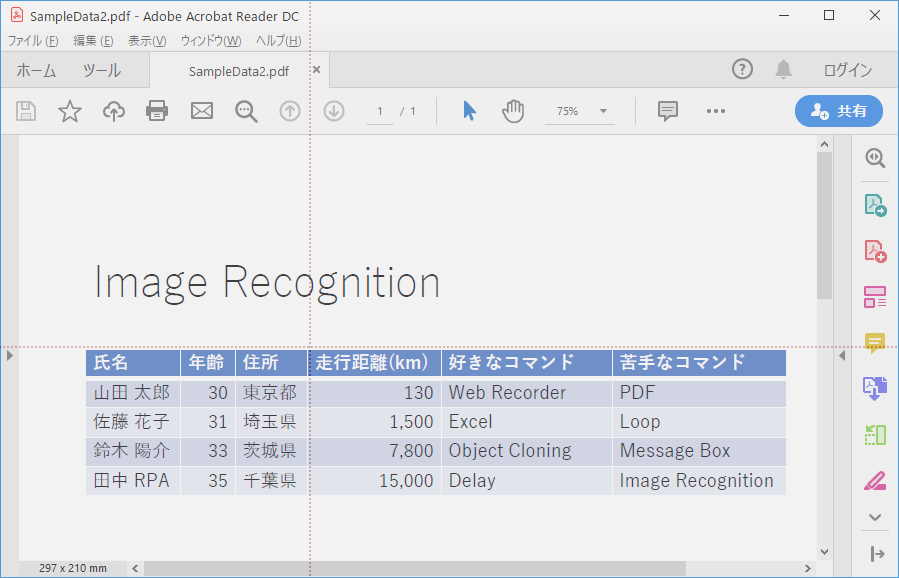This screenshot has width=899, height=578.
Task: Open the Find text magnifier
Action: 246,111
